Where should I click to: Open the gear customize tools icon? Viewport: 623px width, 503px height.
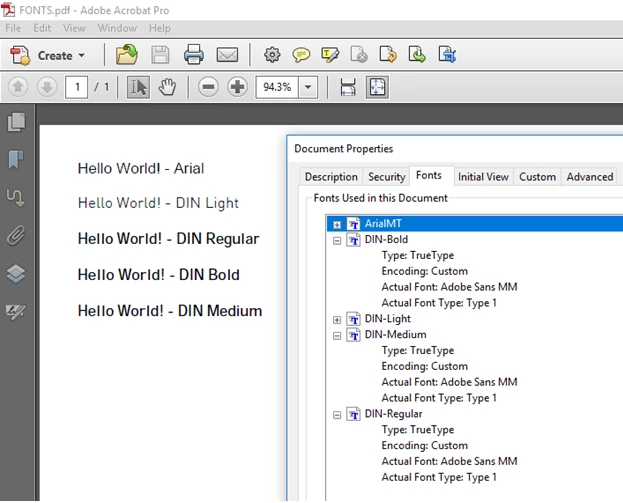tap(272, 54)
